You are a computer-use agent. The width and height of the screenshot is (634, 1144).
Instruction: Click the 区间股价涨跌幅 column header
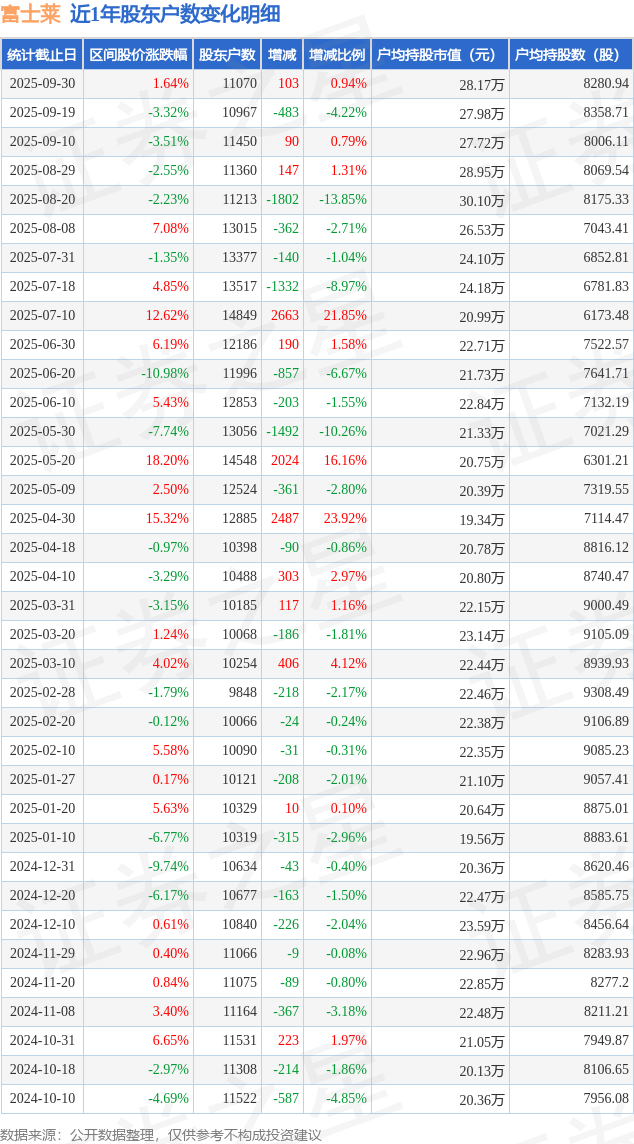point(138,55)
